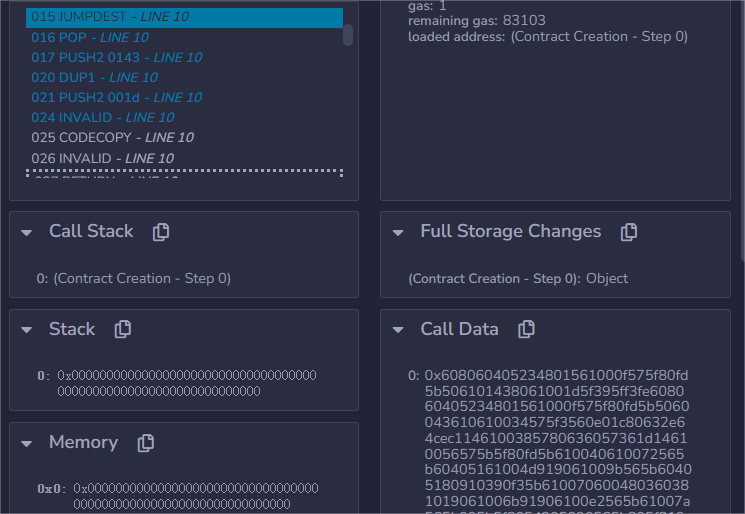The width and height of the screenshot is (745, 514).
Task: Select opcode 021 PUSH2 001d instruction
Action: [116, 97]
